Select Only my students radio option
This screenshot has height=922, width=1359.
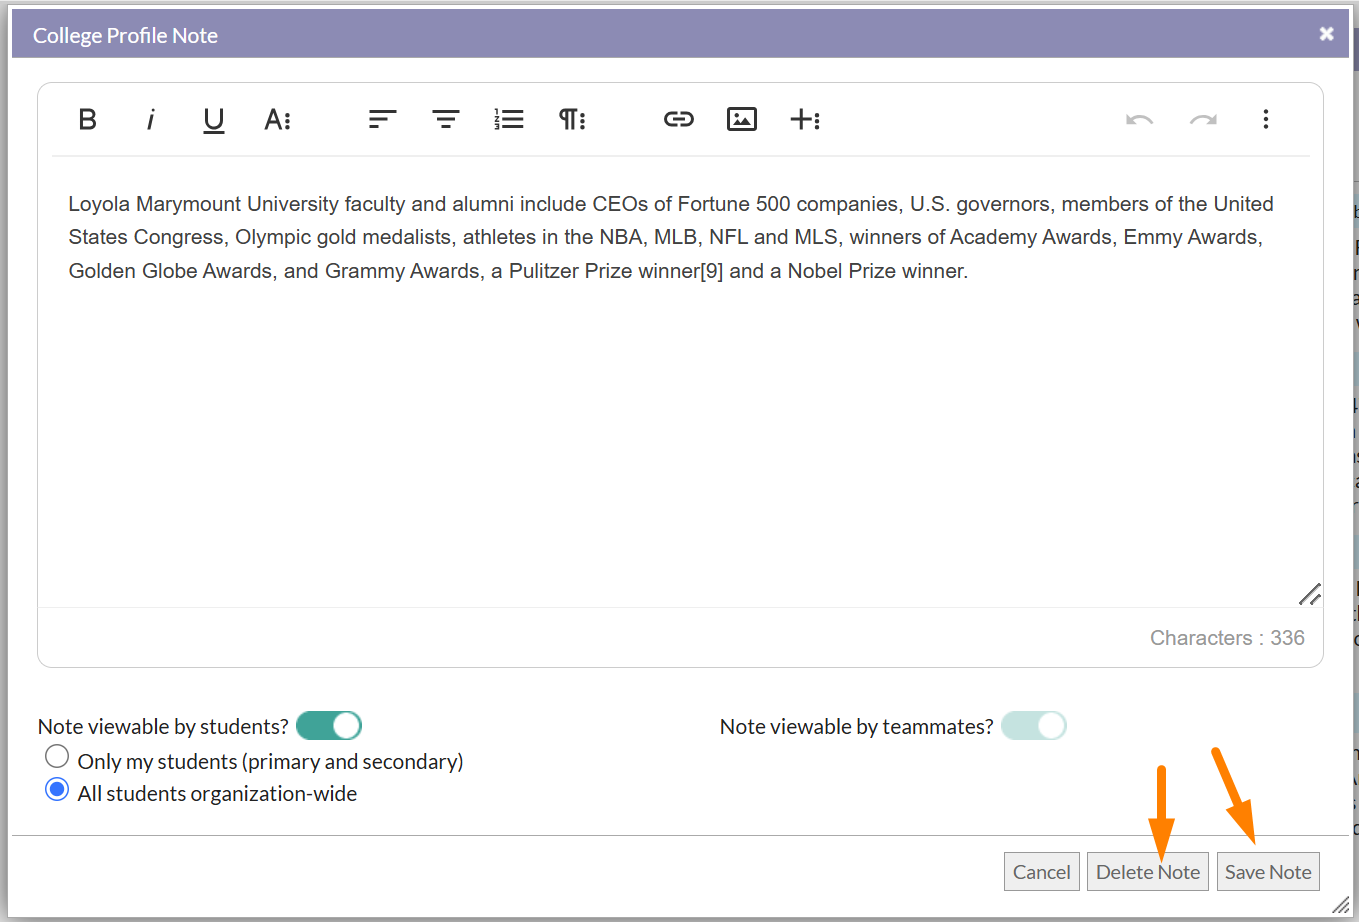point(57,757)
